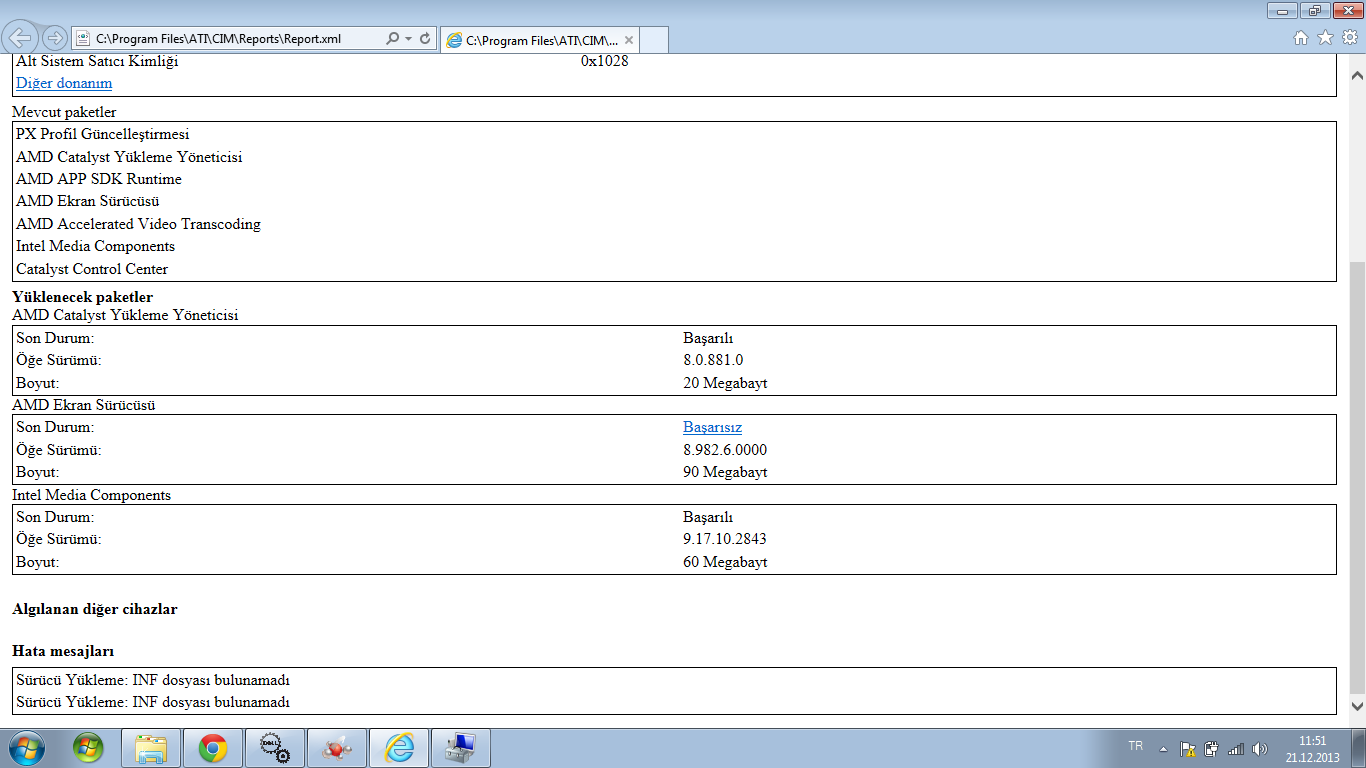Screen dimensions: 1366x768
Task: Select 'AMD APP SDK Runtime' row
Action: pyautogui.click(x=674, y=179)
